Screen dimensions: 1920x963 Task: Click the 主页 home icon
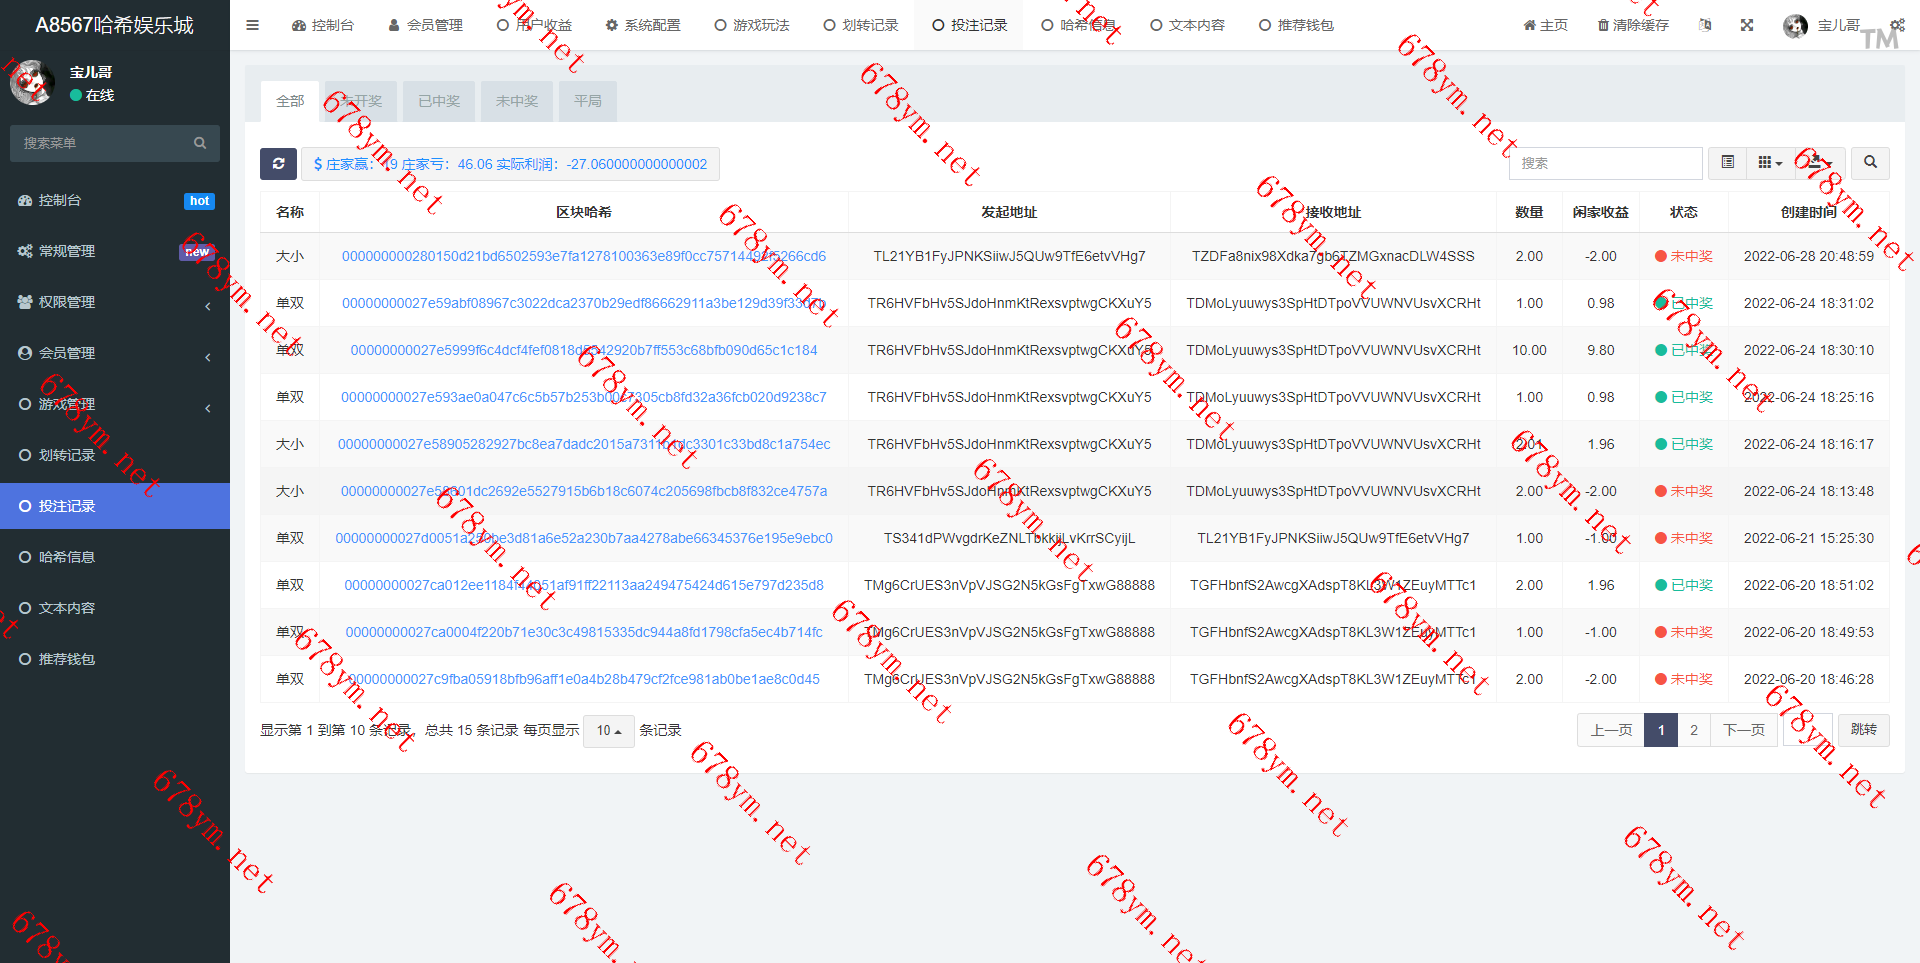(x=1529, y=25)
